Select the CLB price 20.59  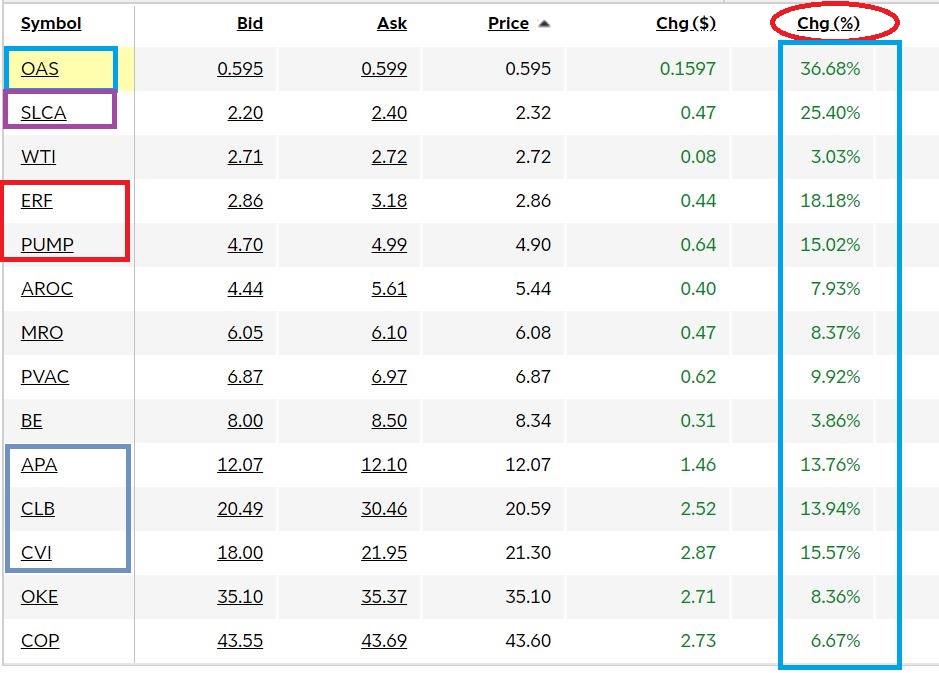528,508
